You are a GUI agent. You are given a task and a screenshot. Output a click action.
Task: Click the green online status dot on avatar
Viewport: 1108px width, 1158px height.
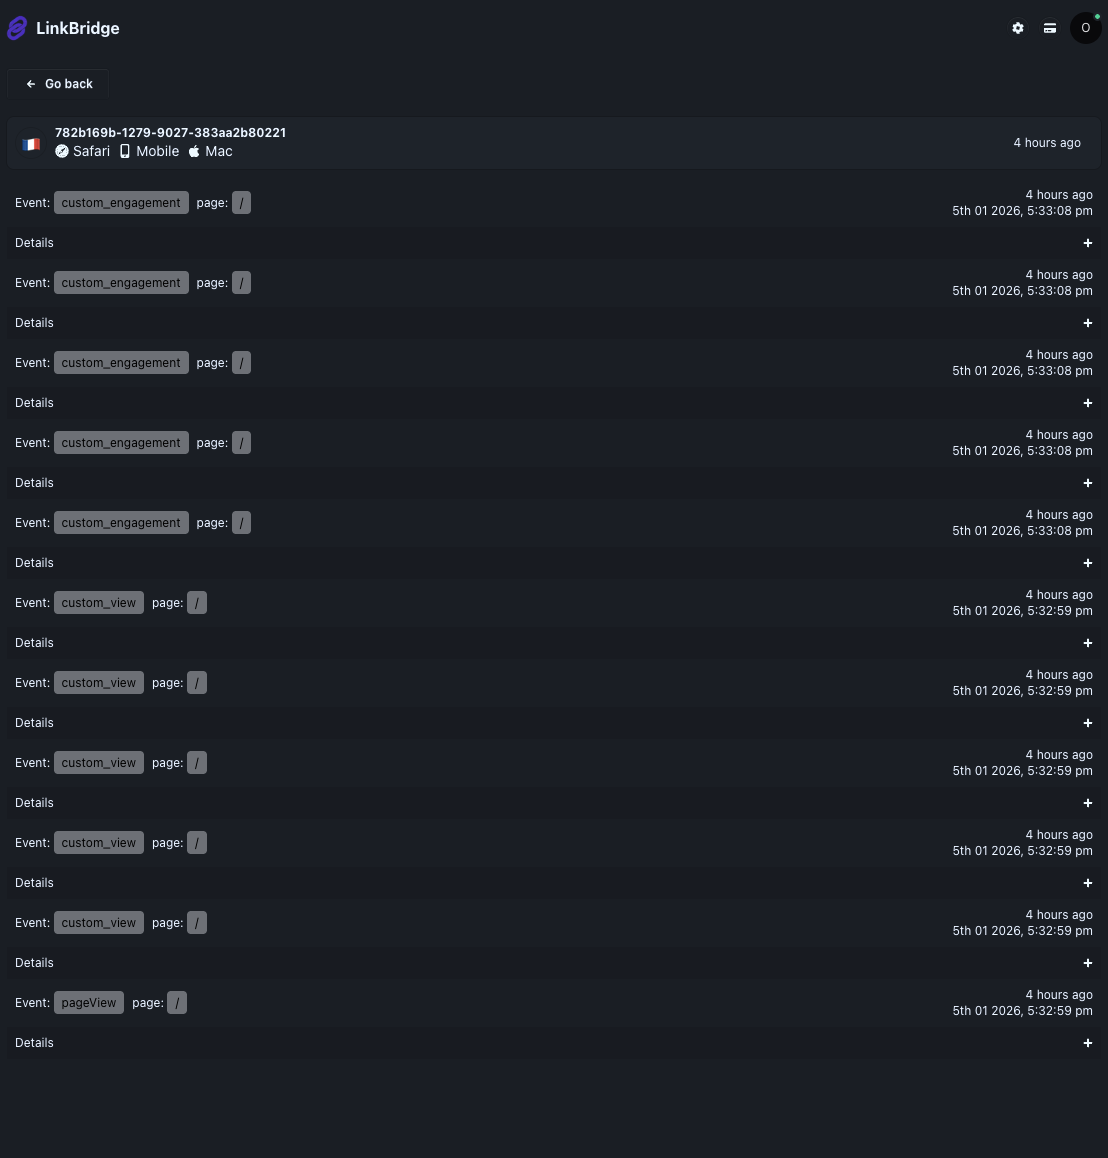pyautogui.click(x=1097, y=16)
